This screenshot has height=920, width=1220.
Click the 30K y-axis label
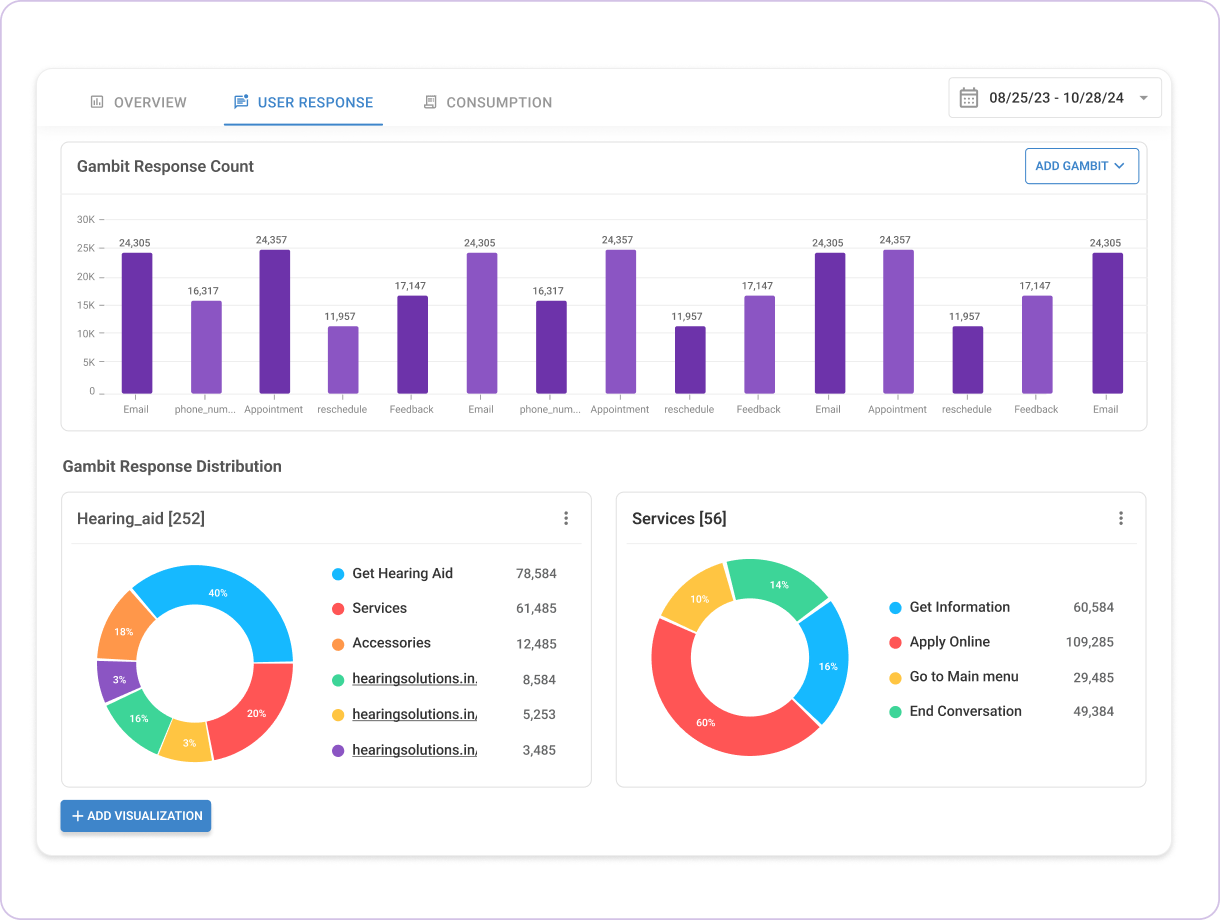[86, 219]
